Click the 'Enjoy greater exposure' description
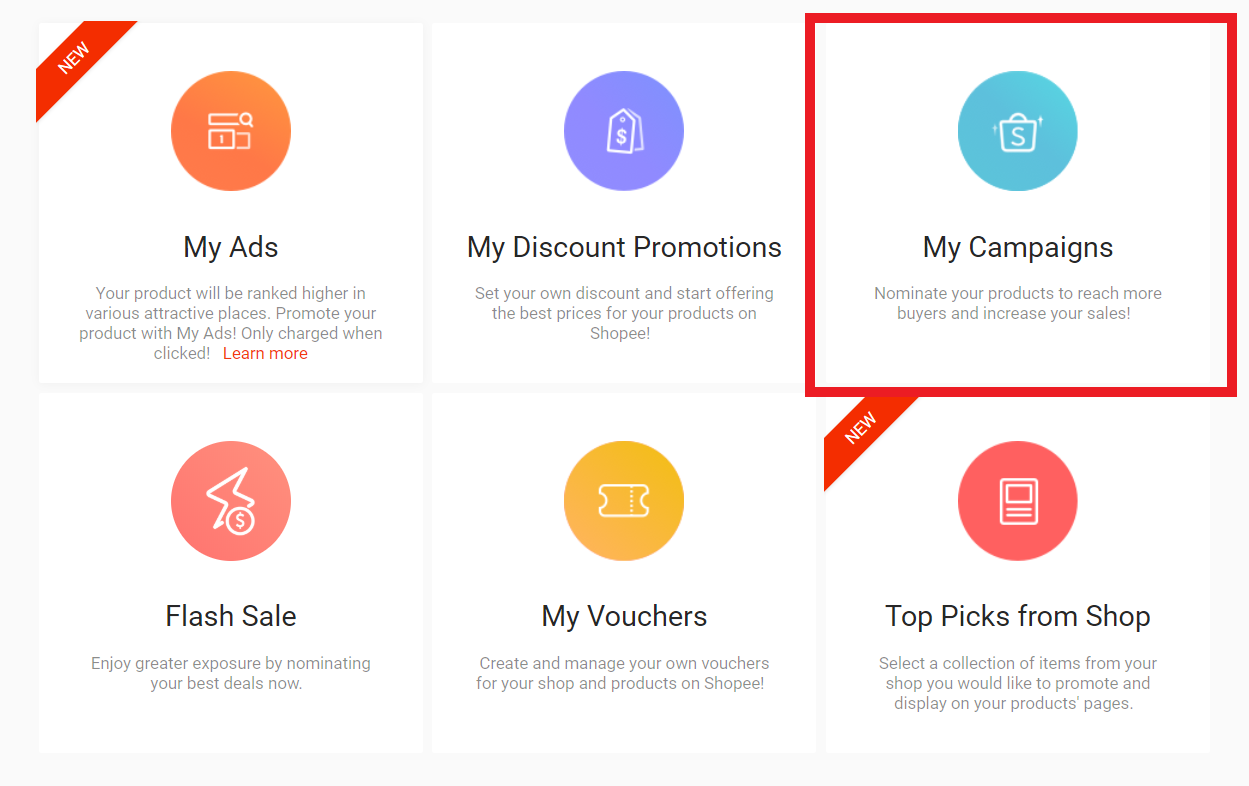The height and width of the screenshot is (786, 1249). (231, 673)
